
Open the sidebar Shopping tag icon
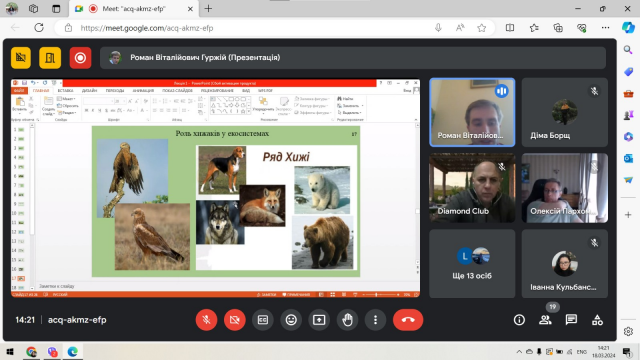[x=628, y=72]
